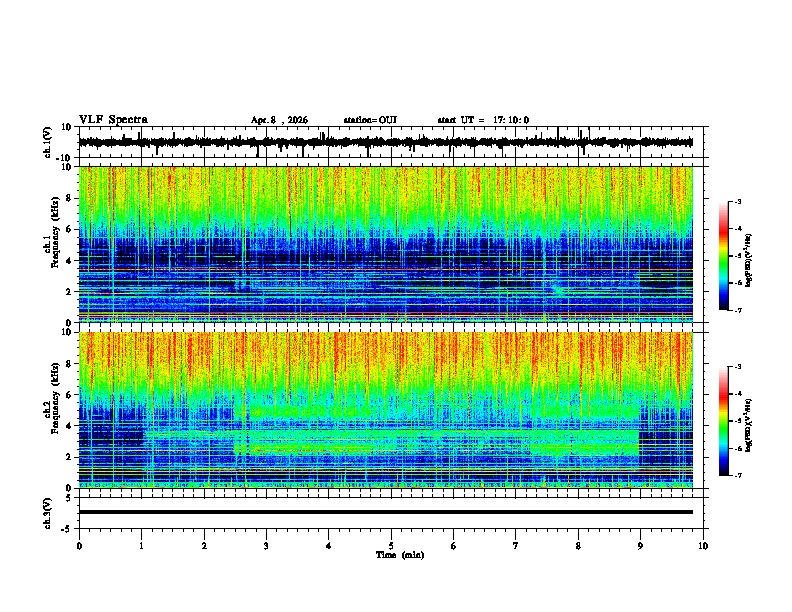Click the "0" tick on the time axis
Screen dimensions: 792x612
pyautogui.click(x=79, y=546)
